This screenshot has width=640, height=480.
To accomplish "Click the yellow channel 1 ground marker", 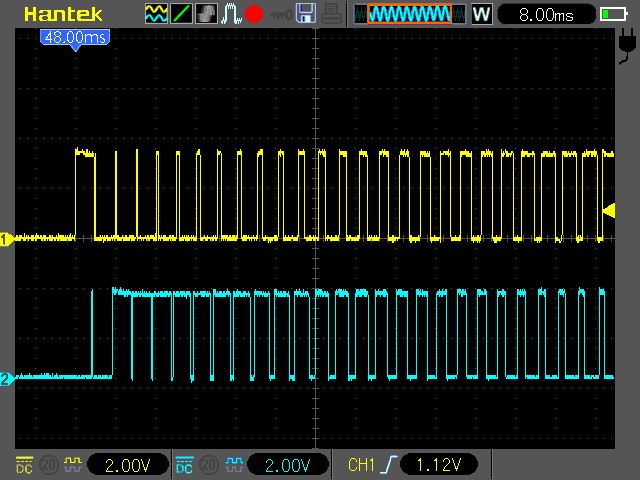I will coord(6,239).
